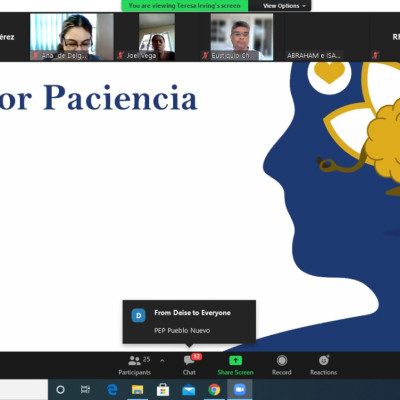Select Ana de Delg.. video thumbnail
This screenshot has height=400, width=400.
[x=72, y=37]
